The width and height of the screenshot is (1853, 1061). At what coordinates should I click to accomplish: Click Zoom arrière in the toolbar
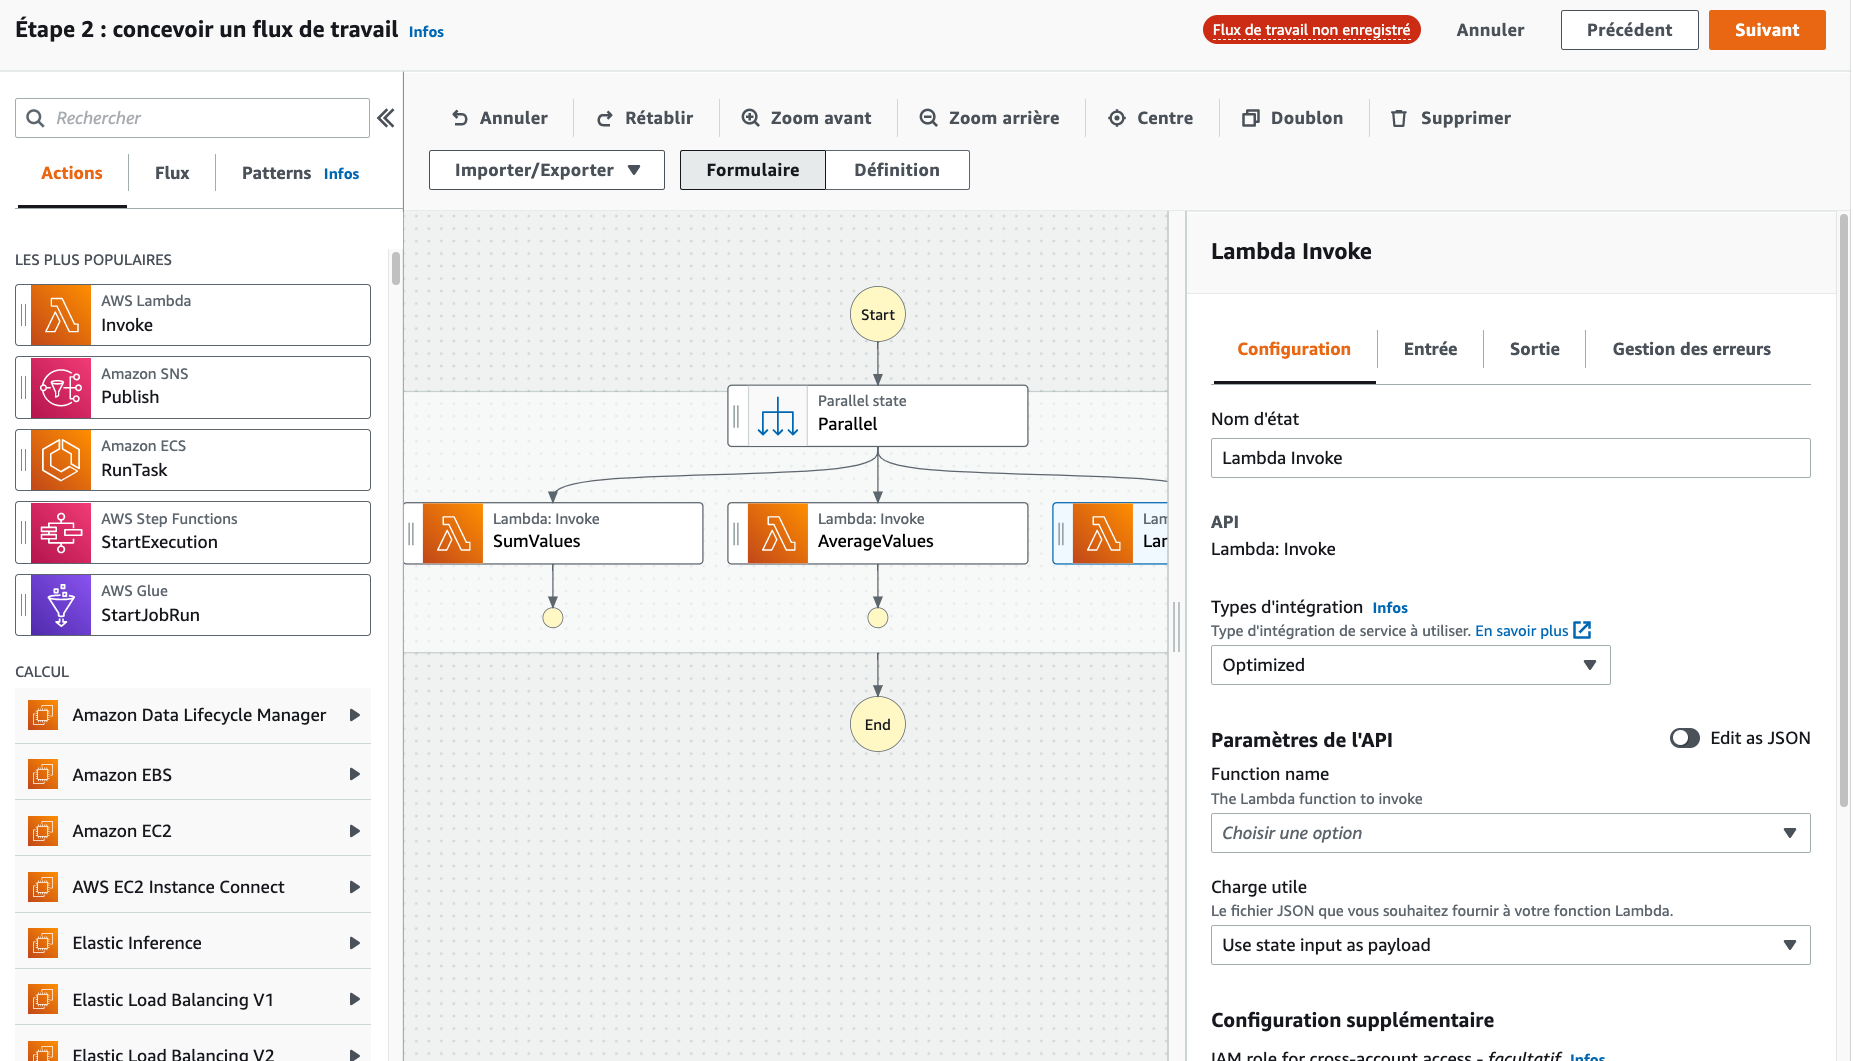[x=989, y=118]
